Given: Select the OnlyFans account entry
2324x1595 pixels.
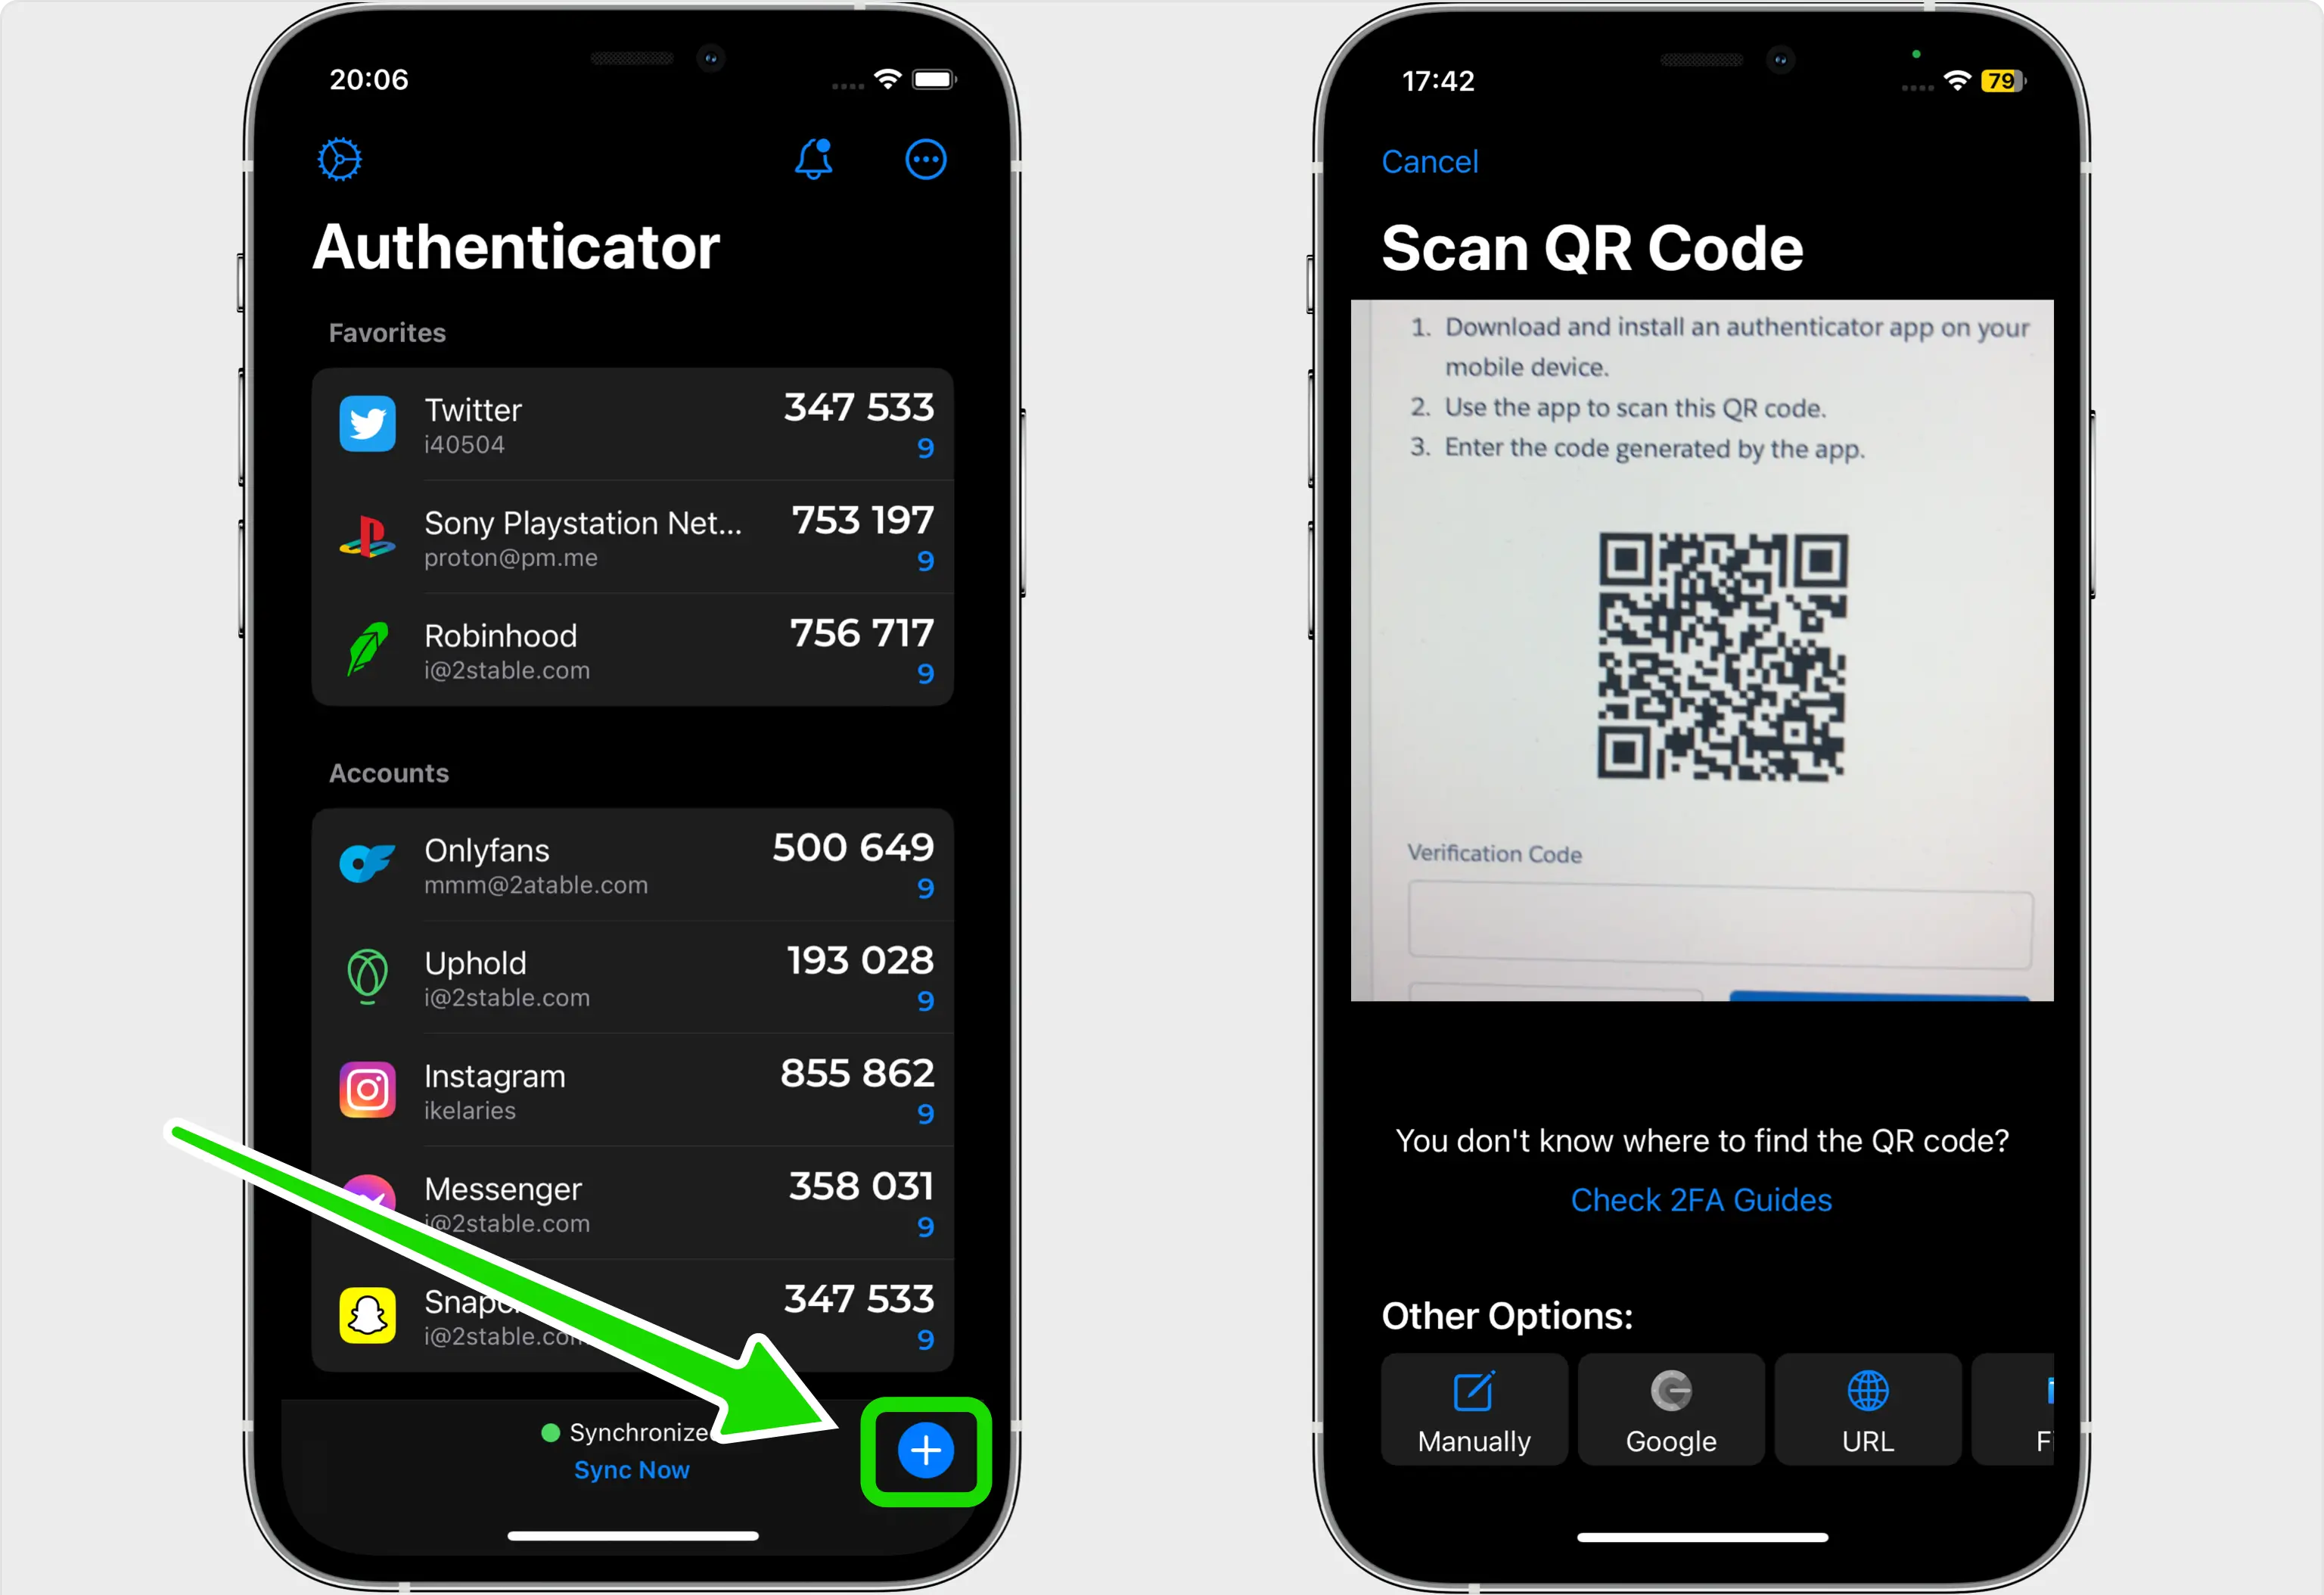Looking at the screenshot, I should [x=639, y=864].
